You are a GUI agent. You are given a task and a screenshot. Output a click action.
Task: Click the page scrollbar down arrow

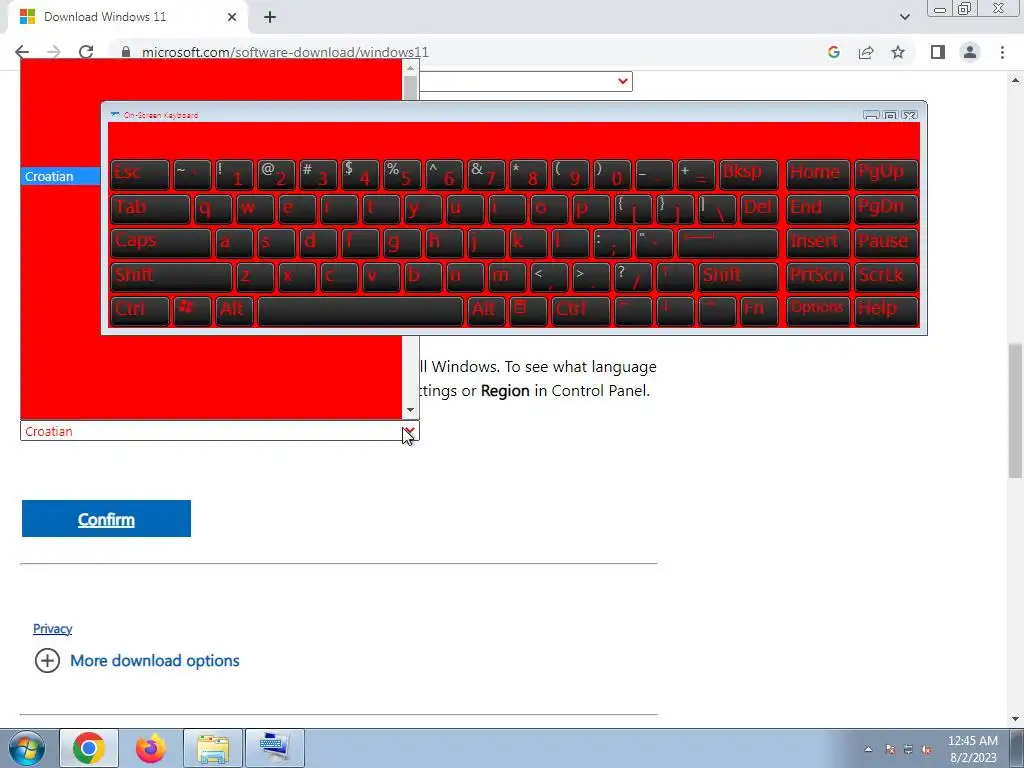point(1016,719)
